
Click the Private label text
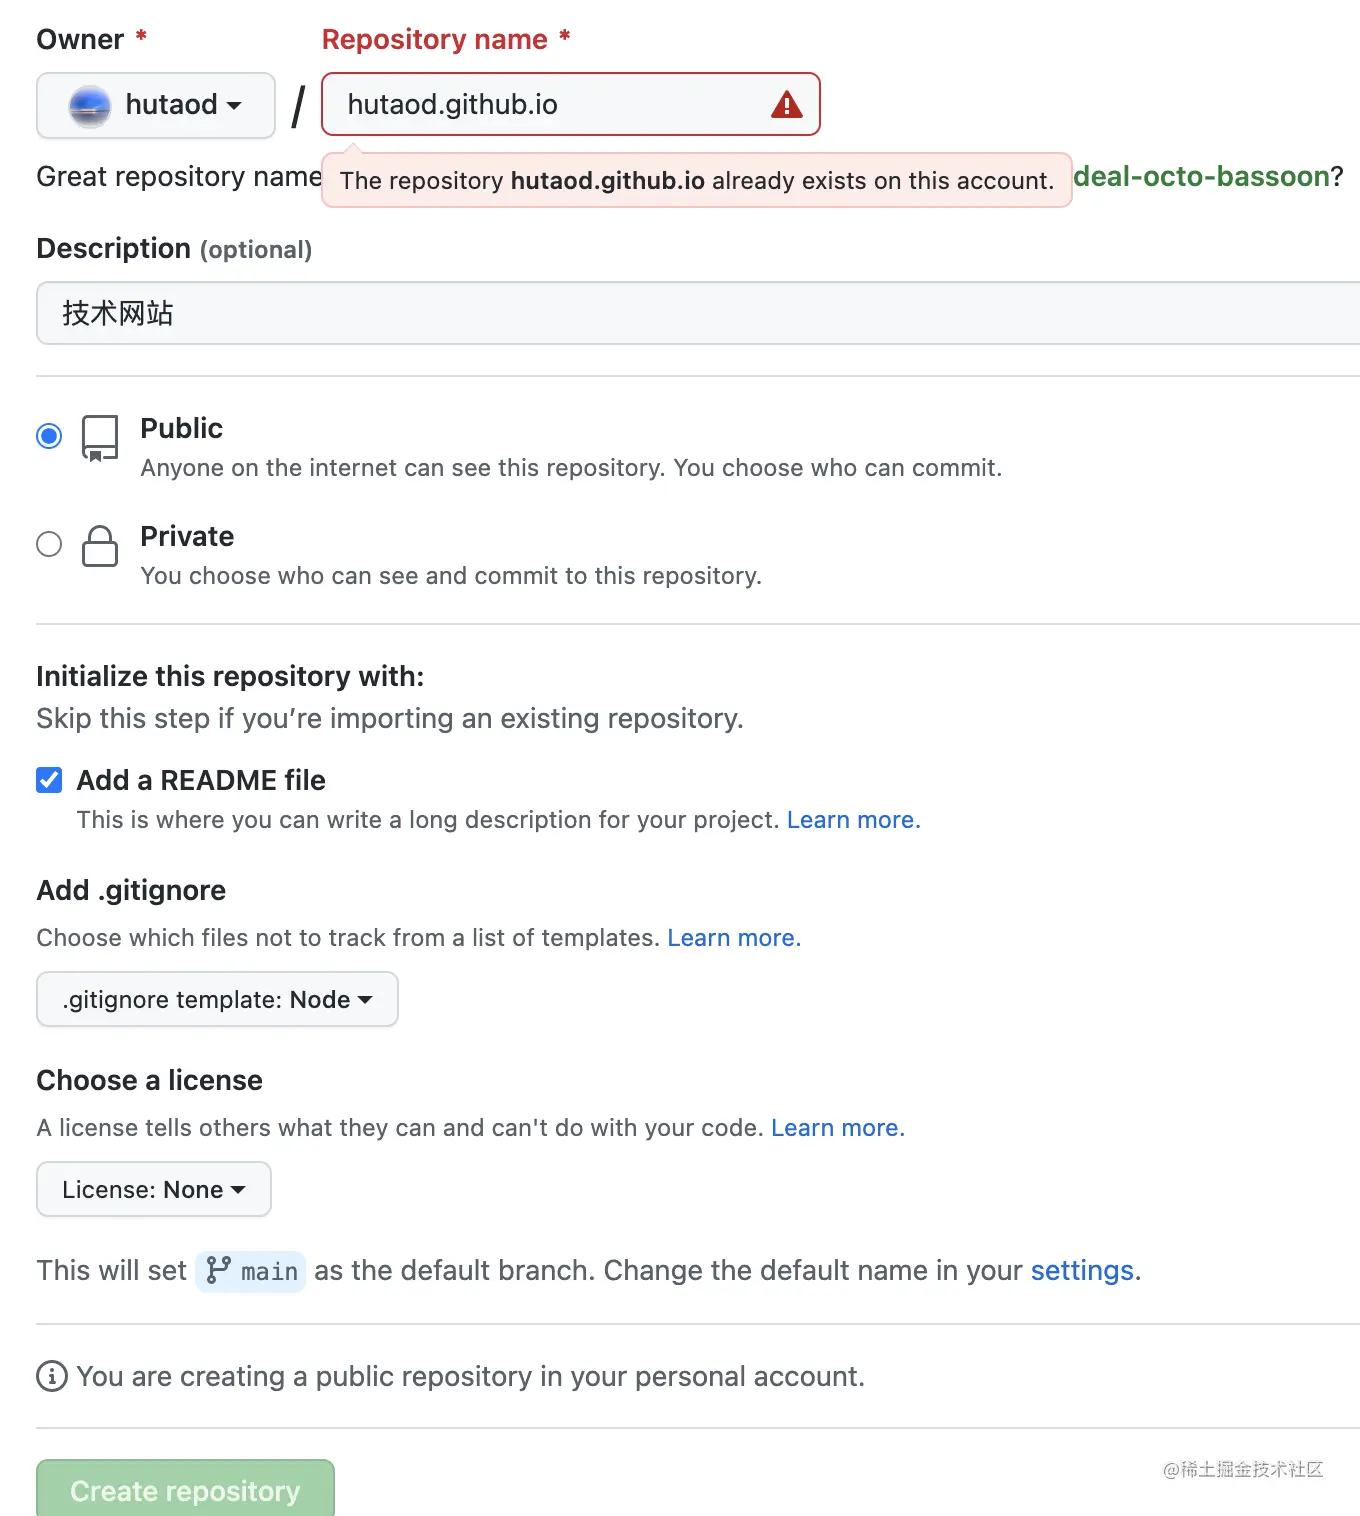(x=187, y=536)
